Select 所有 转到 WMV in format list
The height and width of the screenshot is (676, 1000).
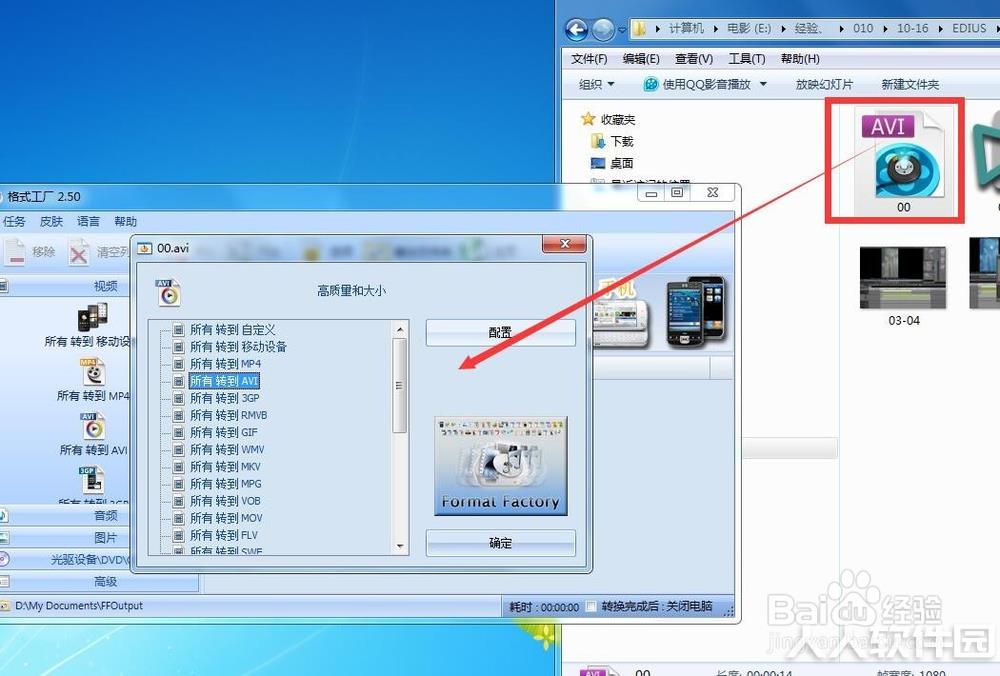pyautogui.click(x=227, y=450)
